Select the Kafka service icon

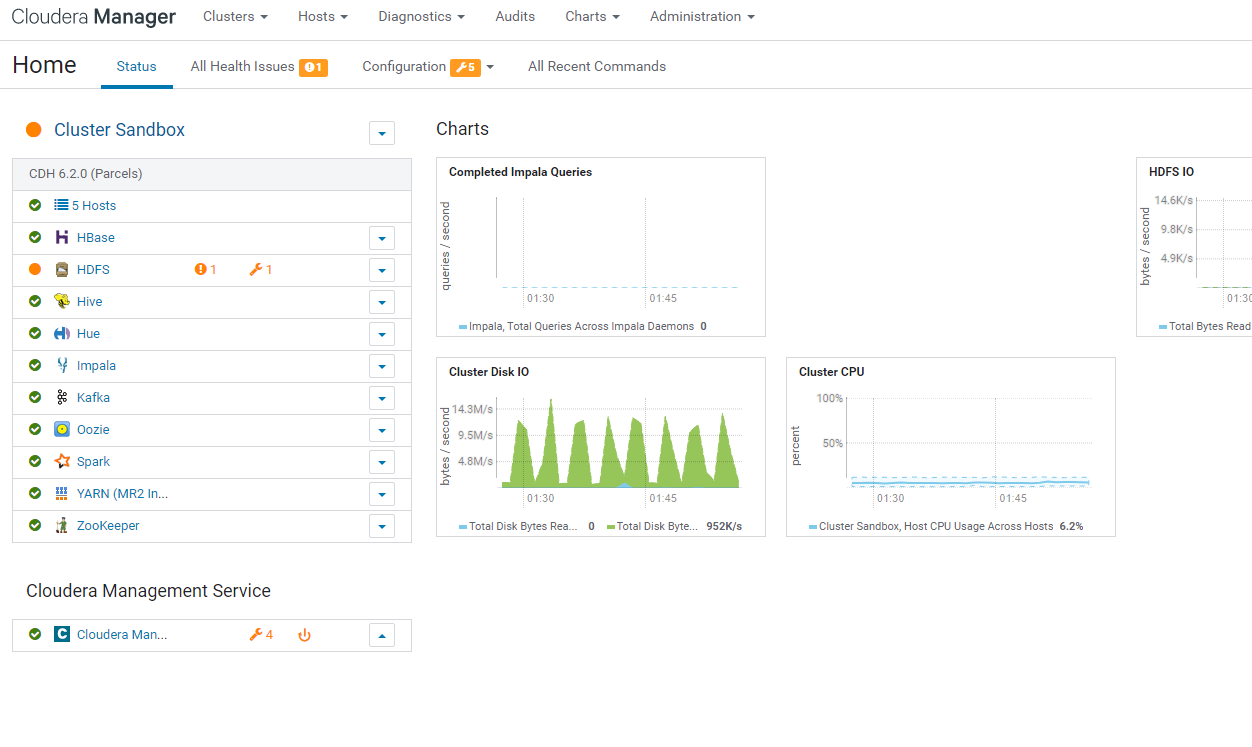(x=63, y=397)
